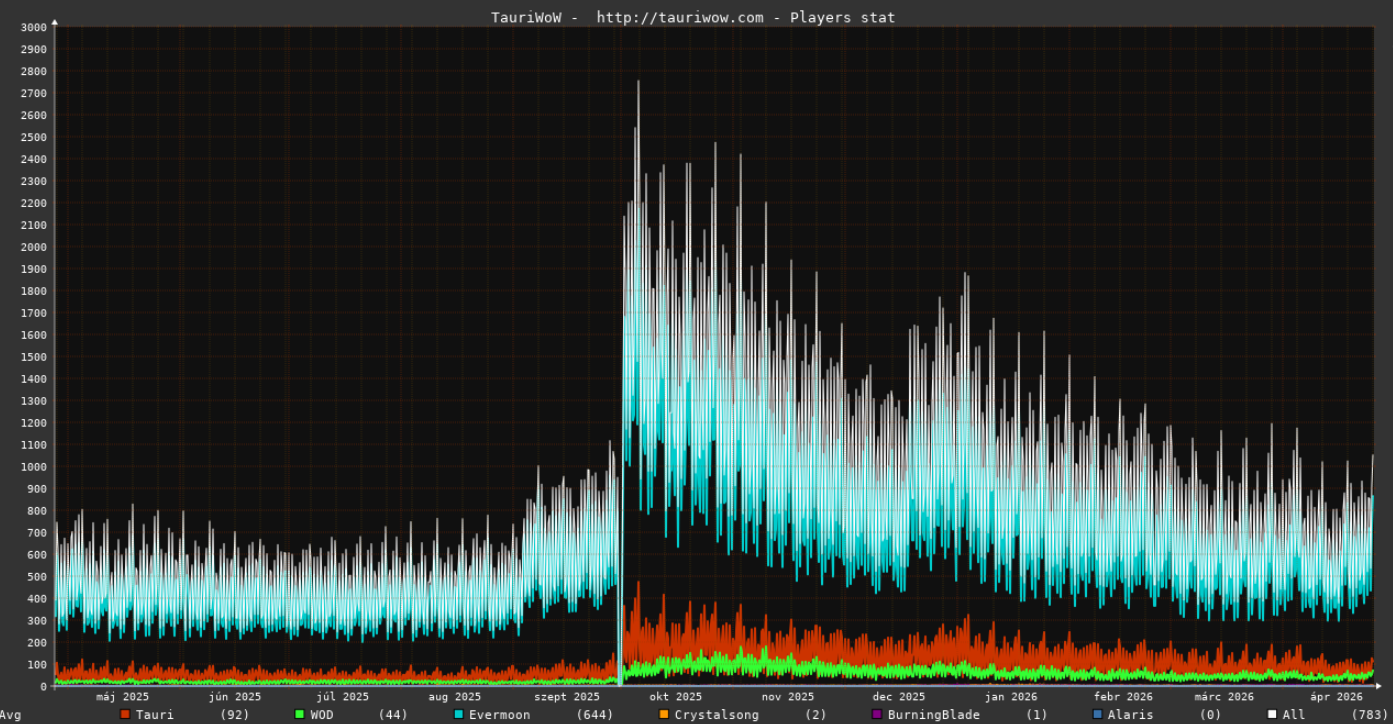The width and height of the screenshot is (1393, 724).
Task: Click the "ápr 2026" x-axis label
Action: 1337,697
